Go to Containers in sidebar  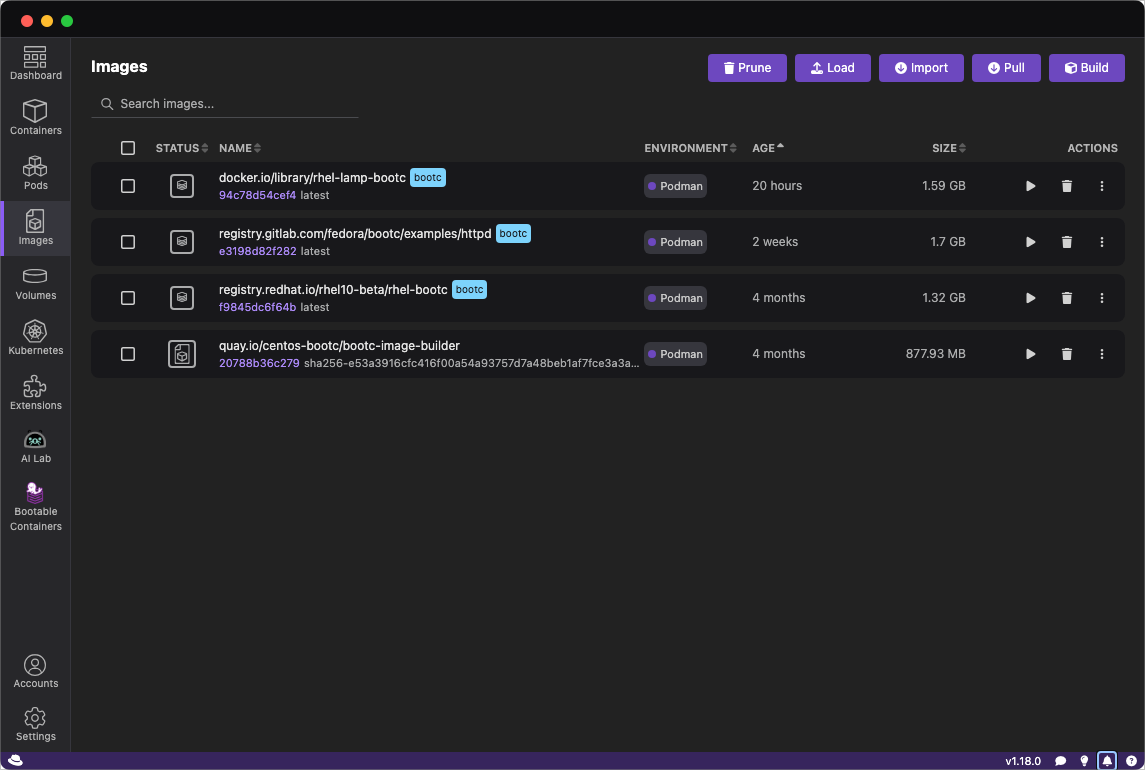[x=35, y=118]
